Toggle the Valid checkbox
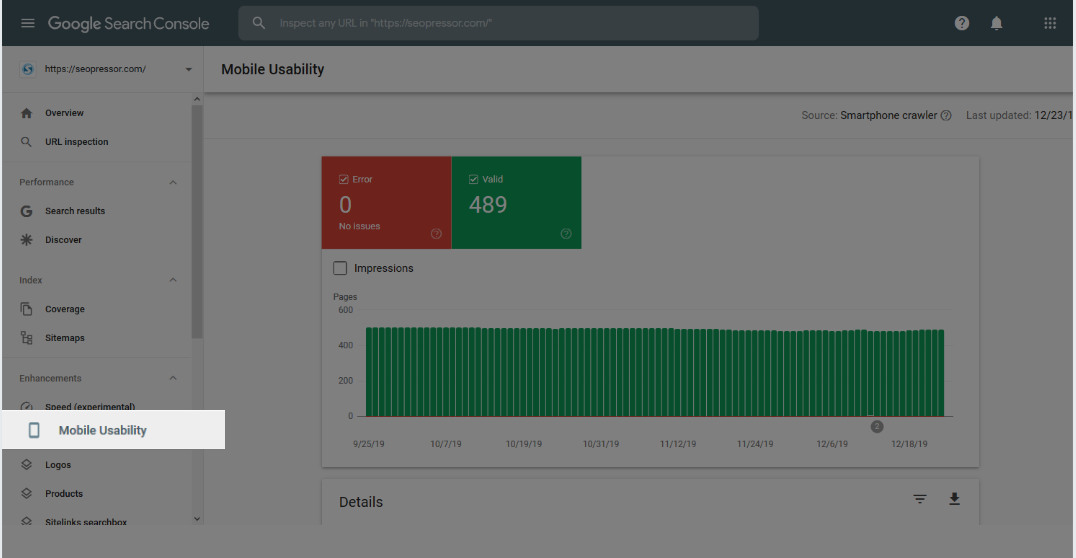Image resolution: width=1076 pixels, height=558 pixels. (x=473, y=179)
